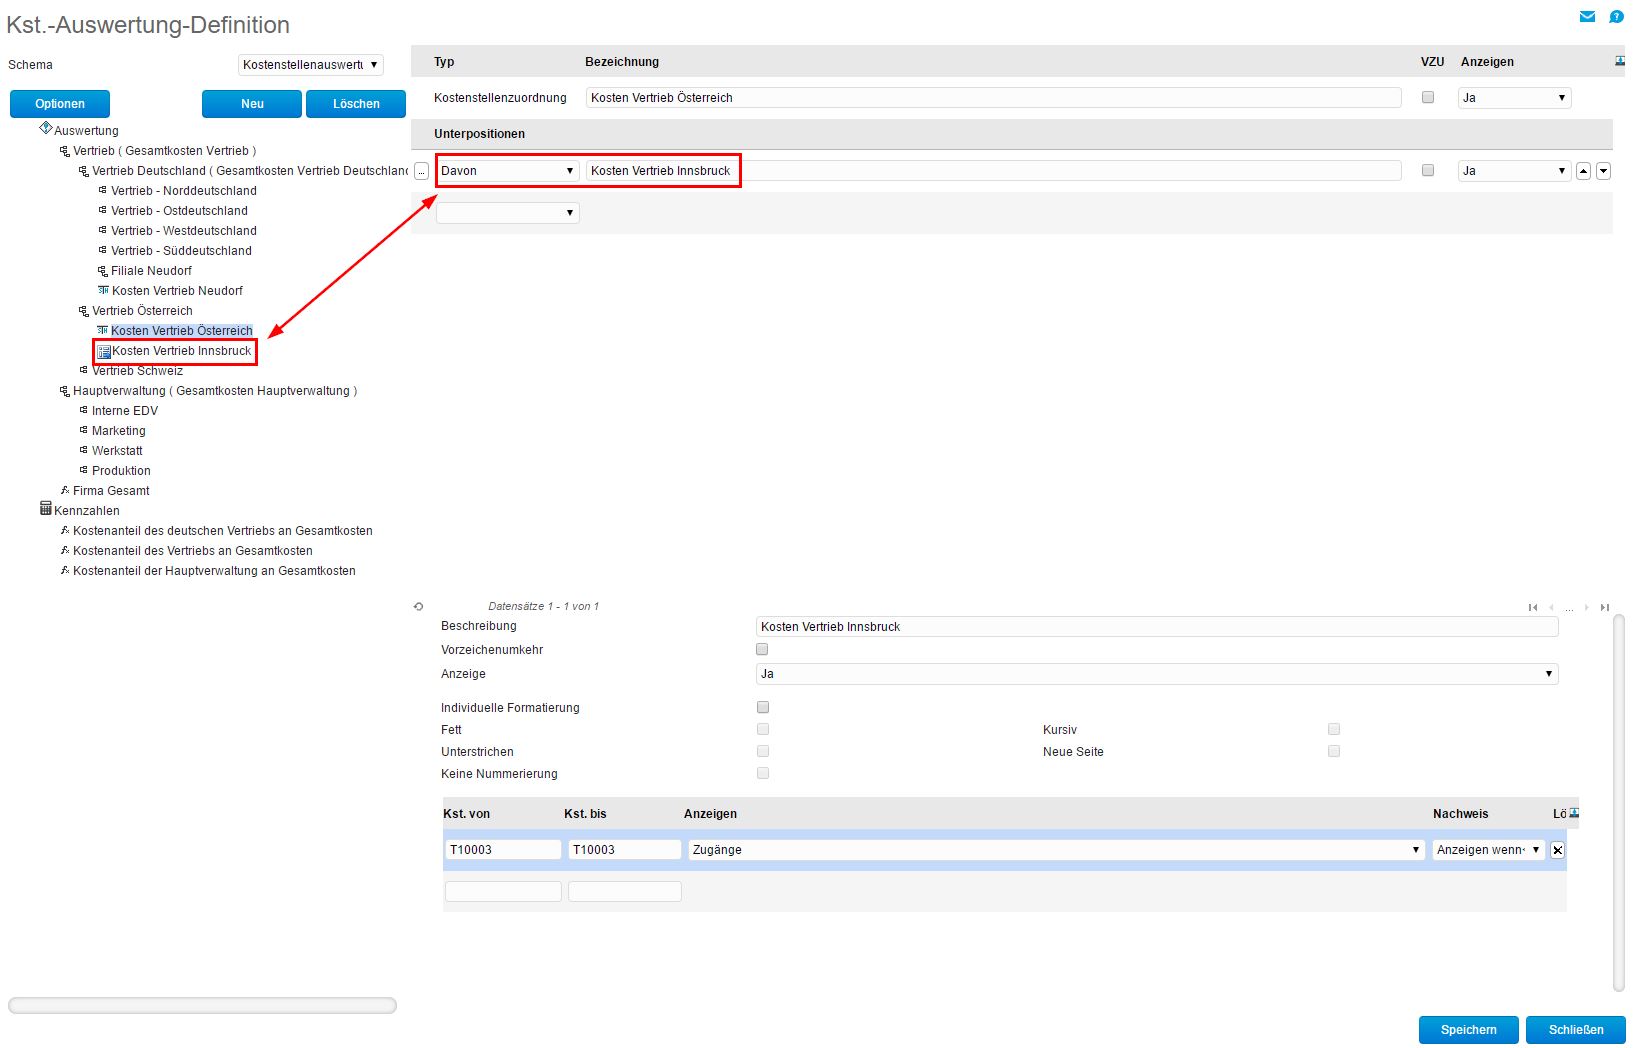1636x1048 pixels.
Task: Move Unterposition row down with arrow button
Action: pyautogui.click(x=1603, y=171)
